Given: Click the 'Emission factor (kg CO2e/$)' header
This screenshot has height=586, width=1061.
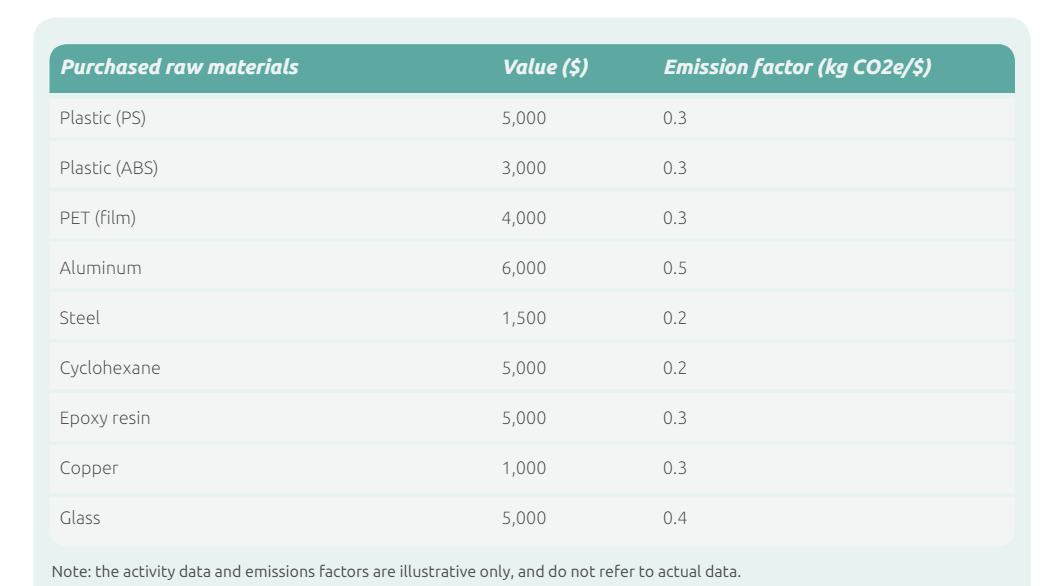Looking at the screenshot, I should (x=797, y=67).
